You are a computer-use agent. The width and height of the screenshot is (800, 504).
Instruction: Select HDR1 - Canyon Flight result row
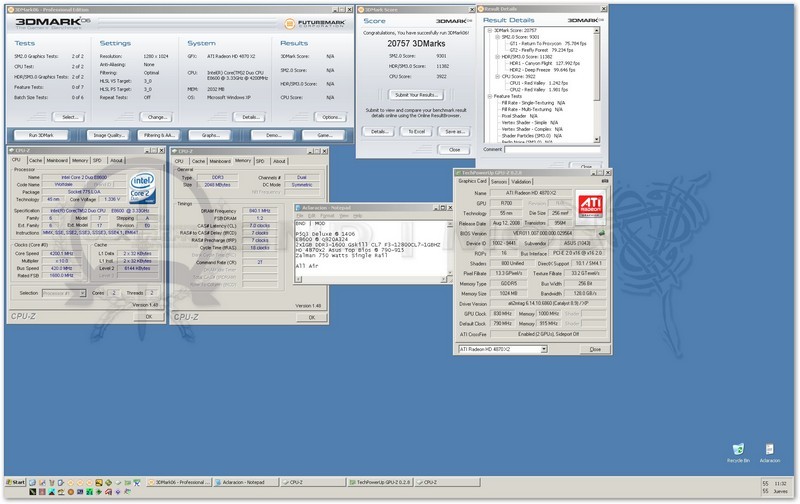pyautogui.click(x=544, y=64)
